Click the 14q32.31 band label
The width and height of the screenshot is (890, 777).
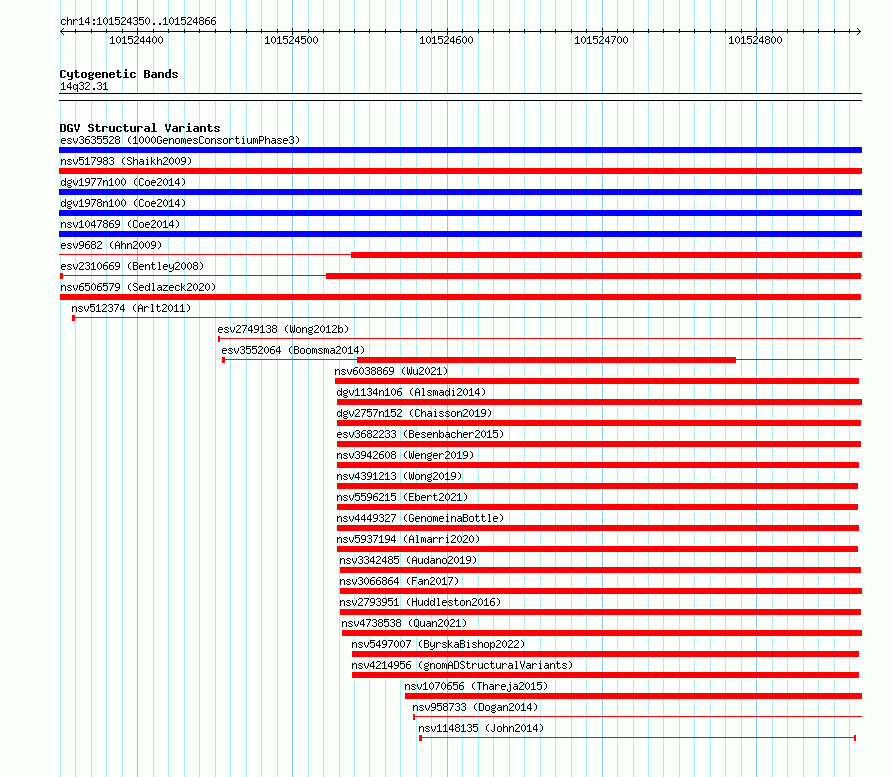[84, 87]
